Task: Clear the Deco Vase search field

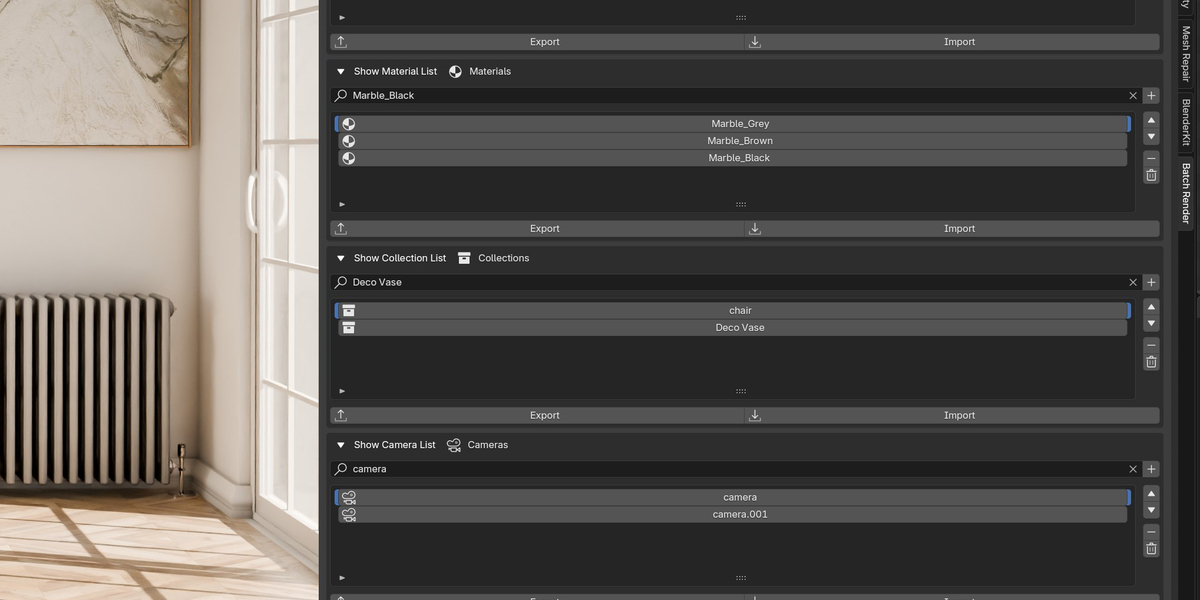Action: (x=1133, y=282)
